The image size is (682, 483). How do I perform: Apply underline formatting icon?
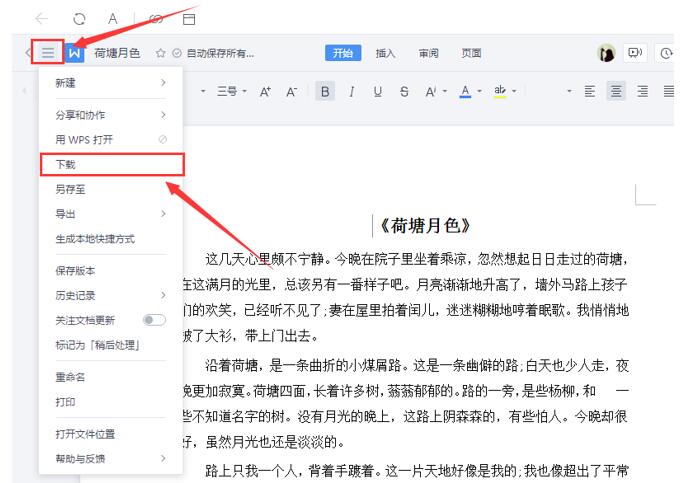click(x=377, y=91)
